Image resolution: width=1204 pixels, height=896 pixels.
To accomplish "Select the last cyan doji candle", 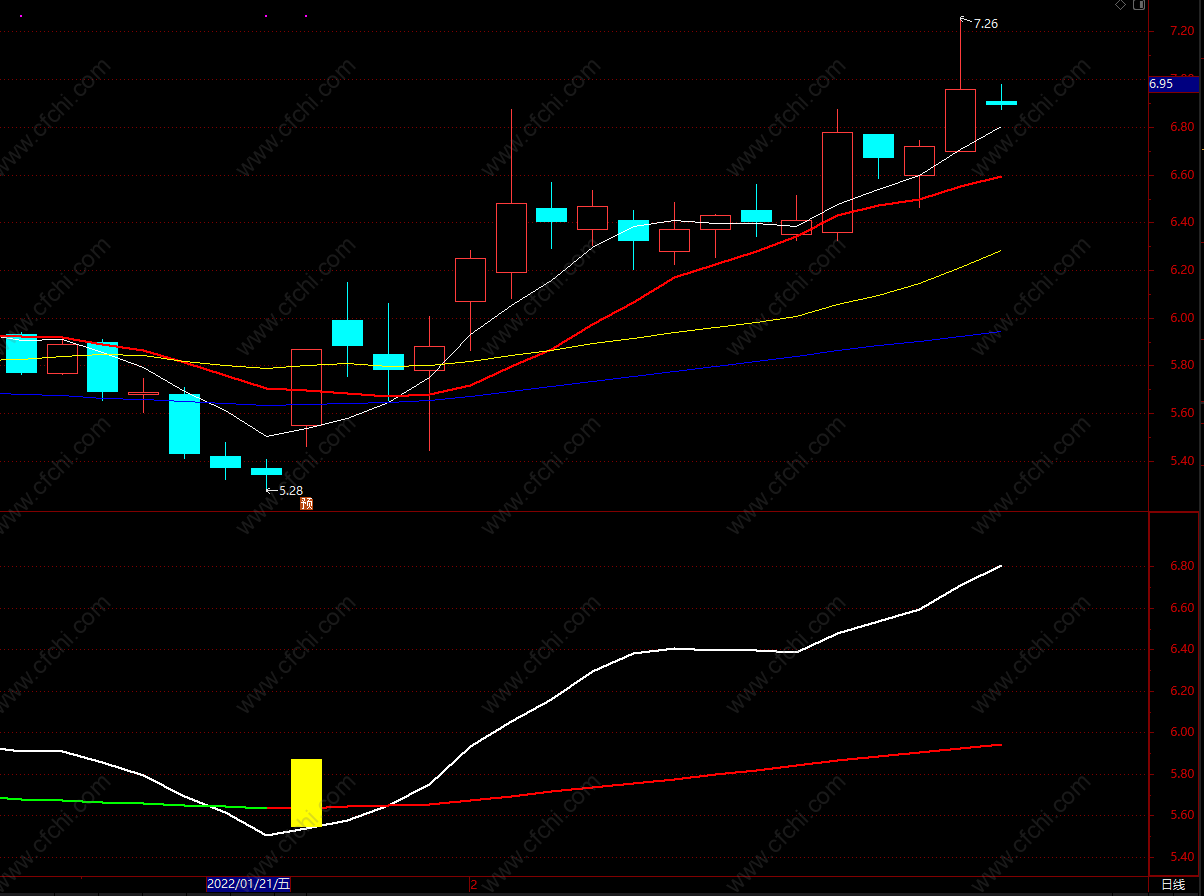I will 1001,101.
